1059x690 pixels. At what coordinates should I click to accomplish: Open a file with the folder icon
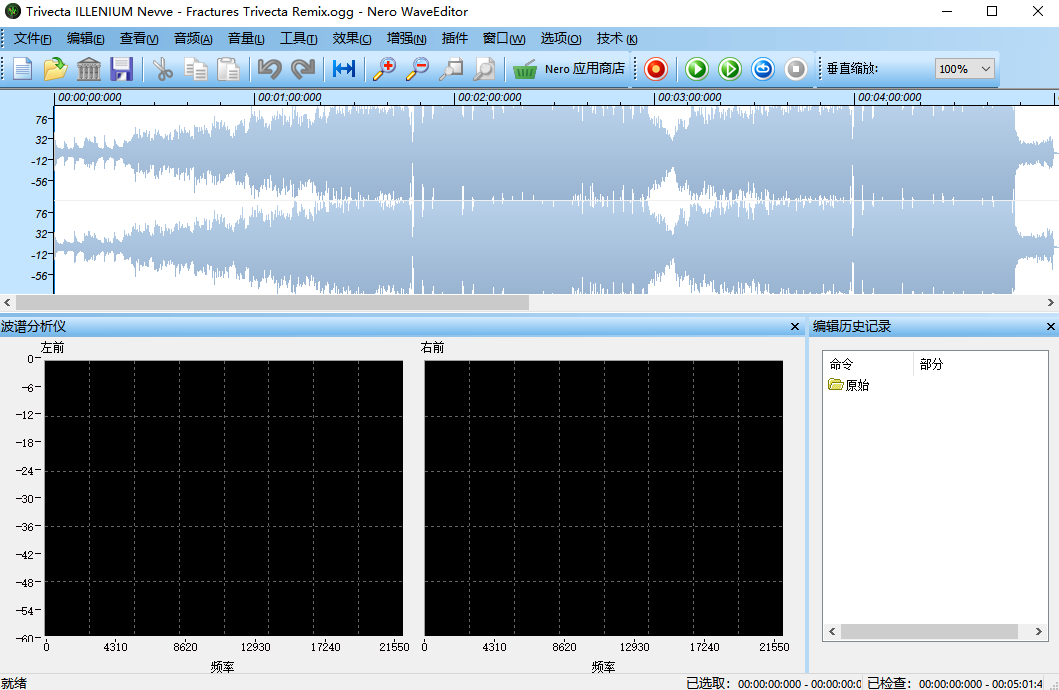[x=55, y=69]
